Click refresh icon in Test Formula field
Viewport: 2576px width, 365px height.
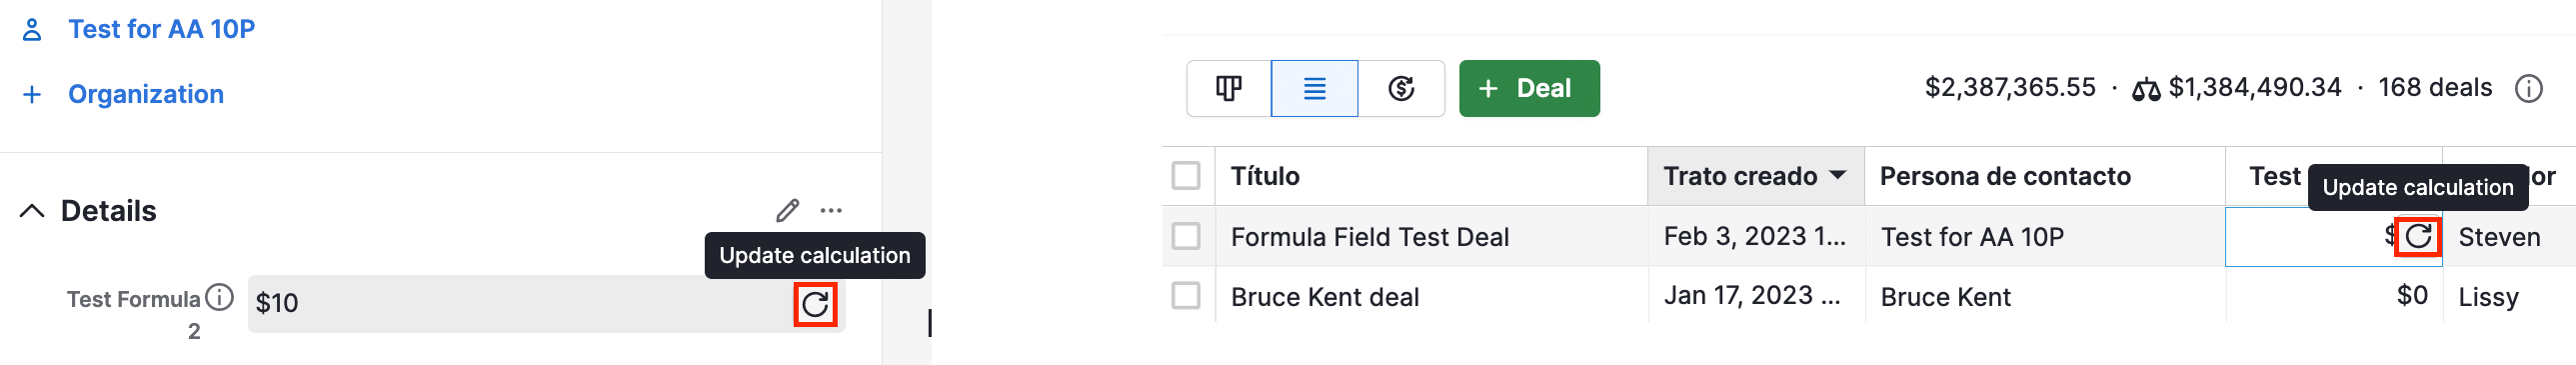click(x=815, y=304)
